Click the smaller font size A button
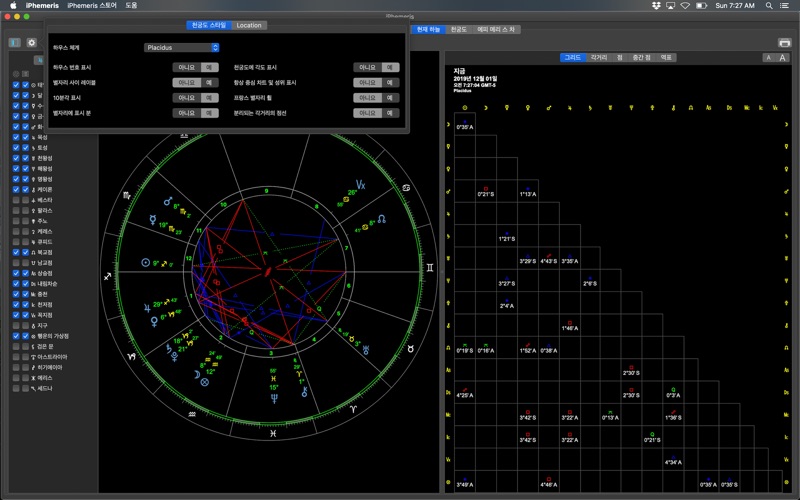The height and width of the screenshot is (500, 800). 769,58
